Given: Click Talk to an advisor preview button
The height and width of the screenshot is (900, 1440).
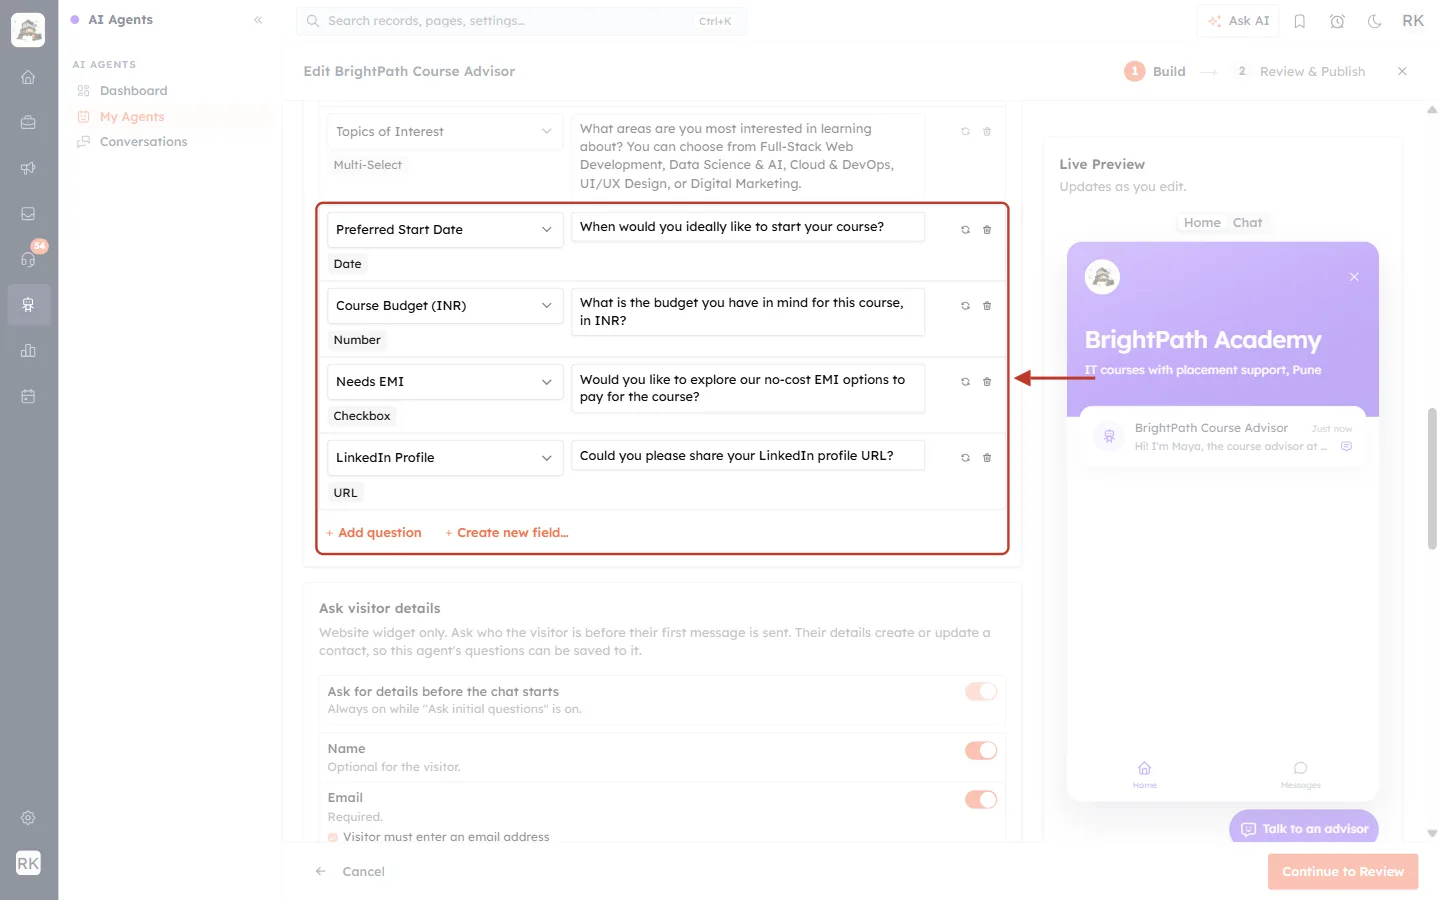Looking at the screenshot, I should [x=1304, y=829].
